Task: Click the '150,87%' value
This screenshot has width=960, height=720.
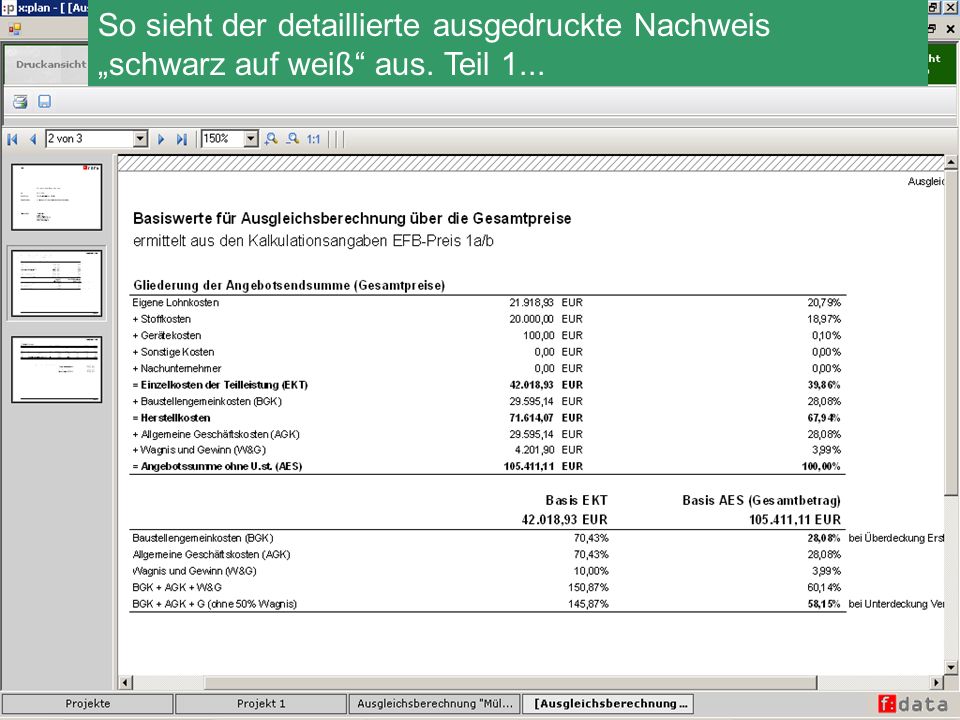Action: [588, 588]
